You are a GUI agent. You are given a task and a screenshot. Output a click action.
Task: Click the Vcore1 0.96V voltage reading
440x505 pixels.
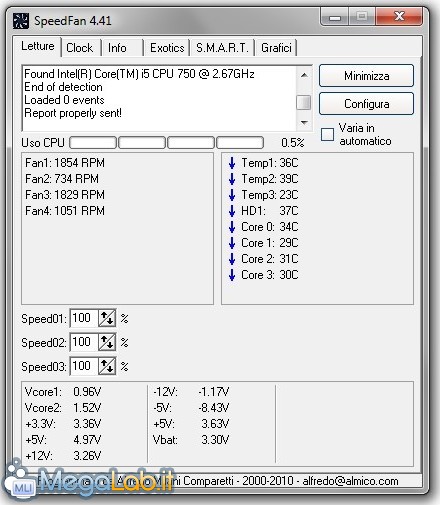pyautogui.click(x=63, y=392)
